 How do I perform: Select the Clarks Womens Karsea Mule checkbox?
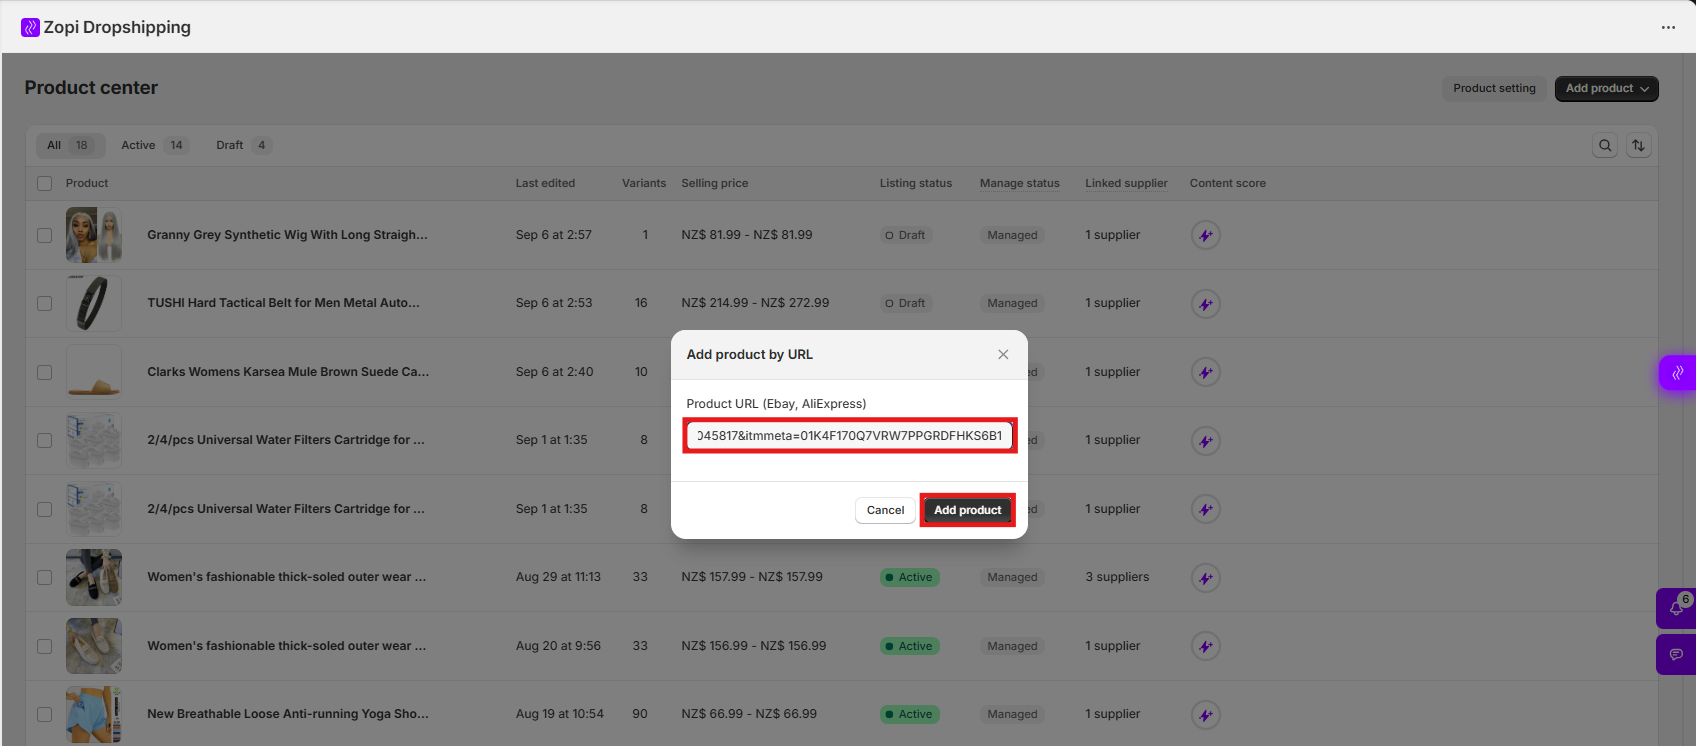[x=44, y=372]
